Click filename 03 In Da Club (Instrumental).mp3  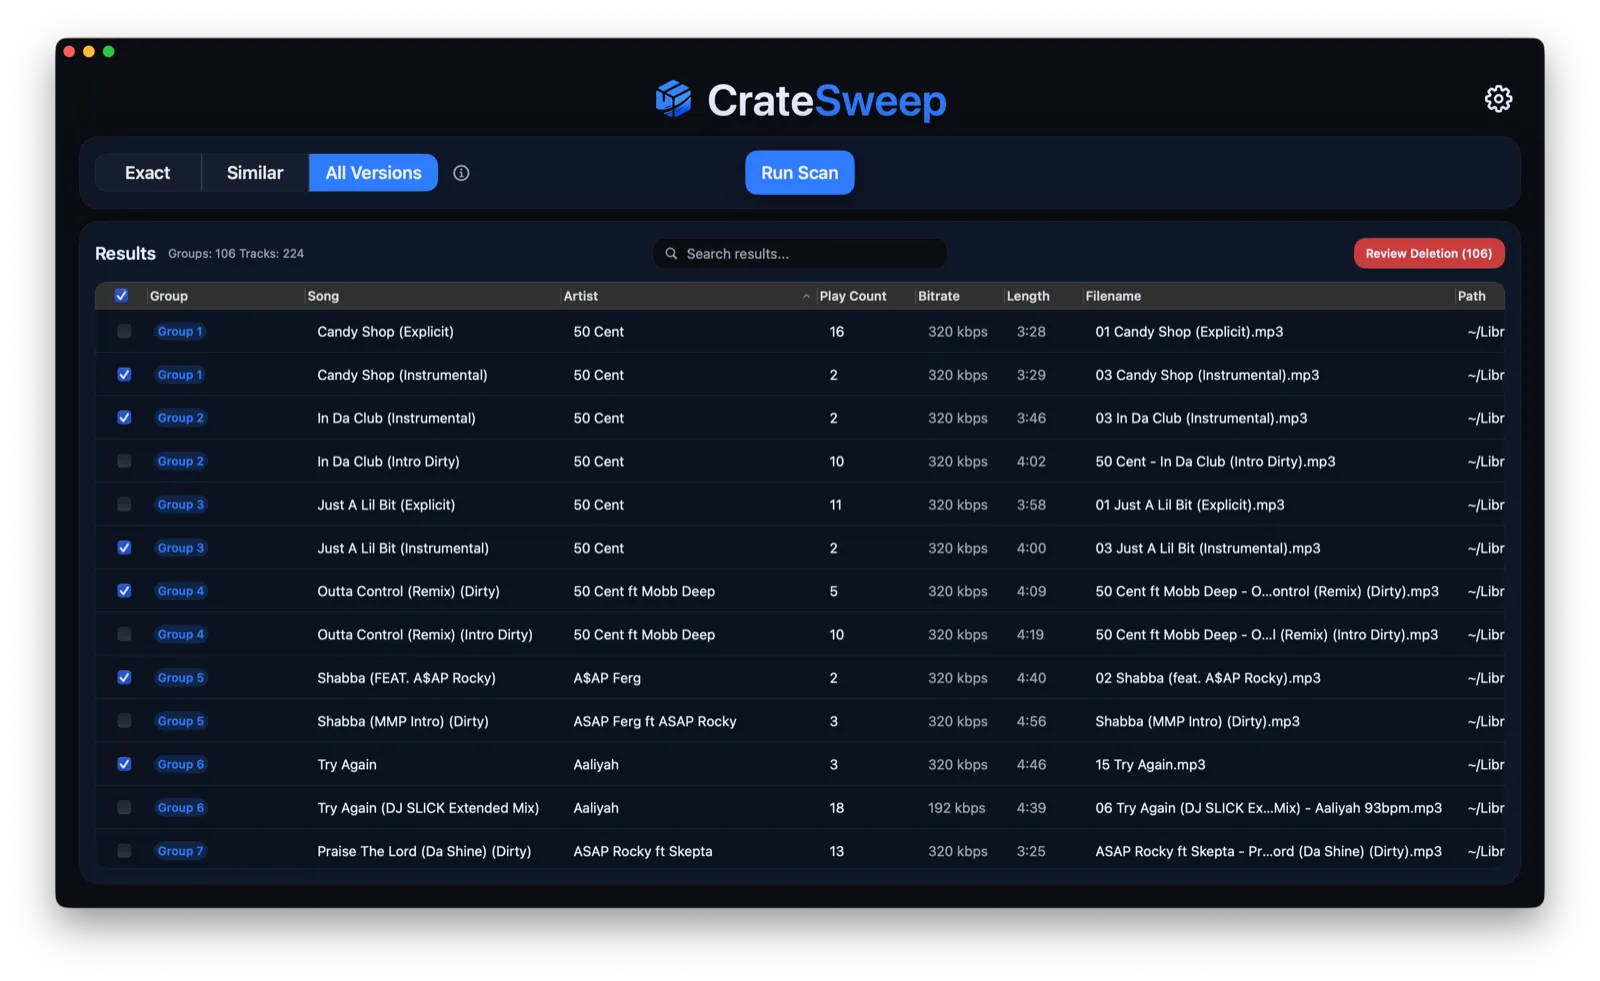pyautogui.click(x=1201, y=418)
